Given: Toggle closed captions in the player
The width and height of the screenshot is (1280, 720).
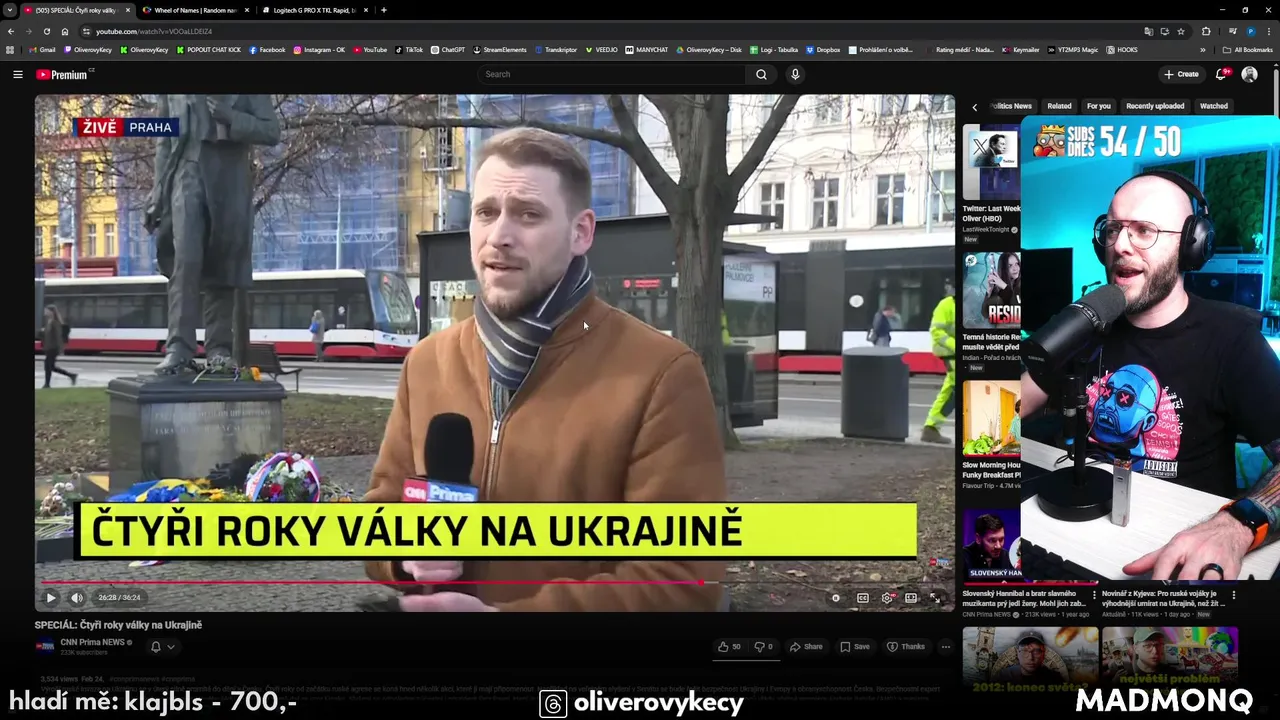Looking at the screenshot, I should 863,598.
